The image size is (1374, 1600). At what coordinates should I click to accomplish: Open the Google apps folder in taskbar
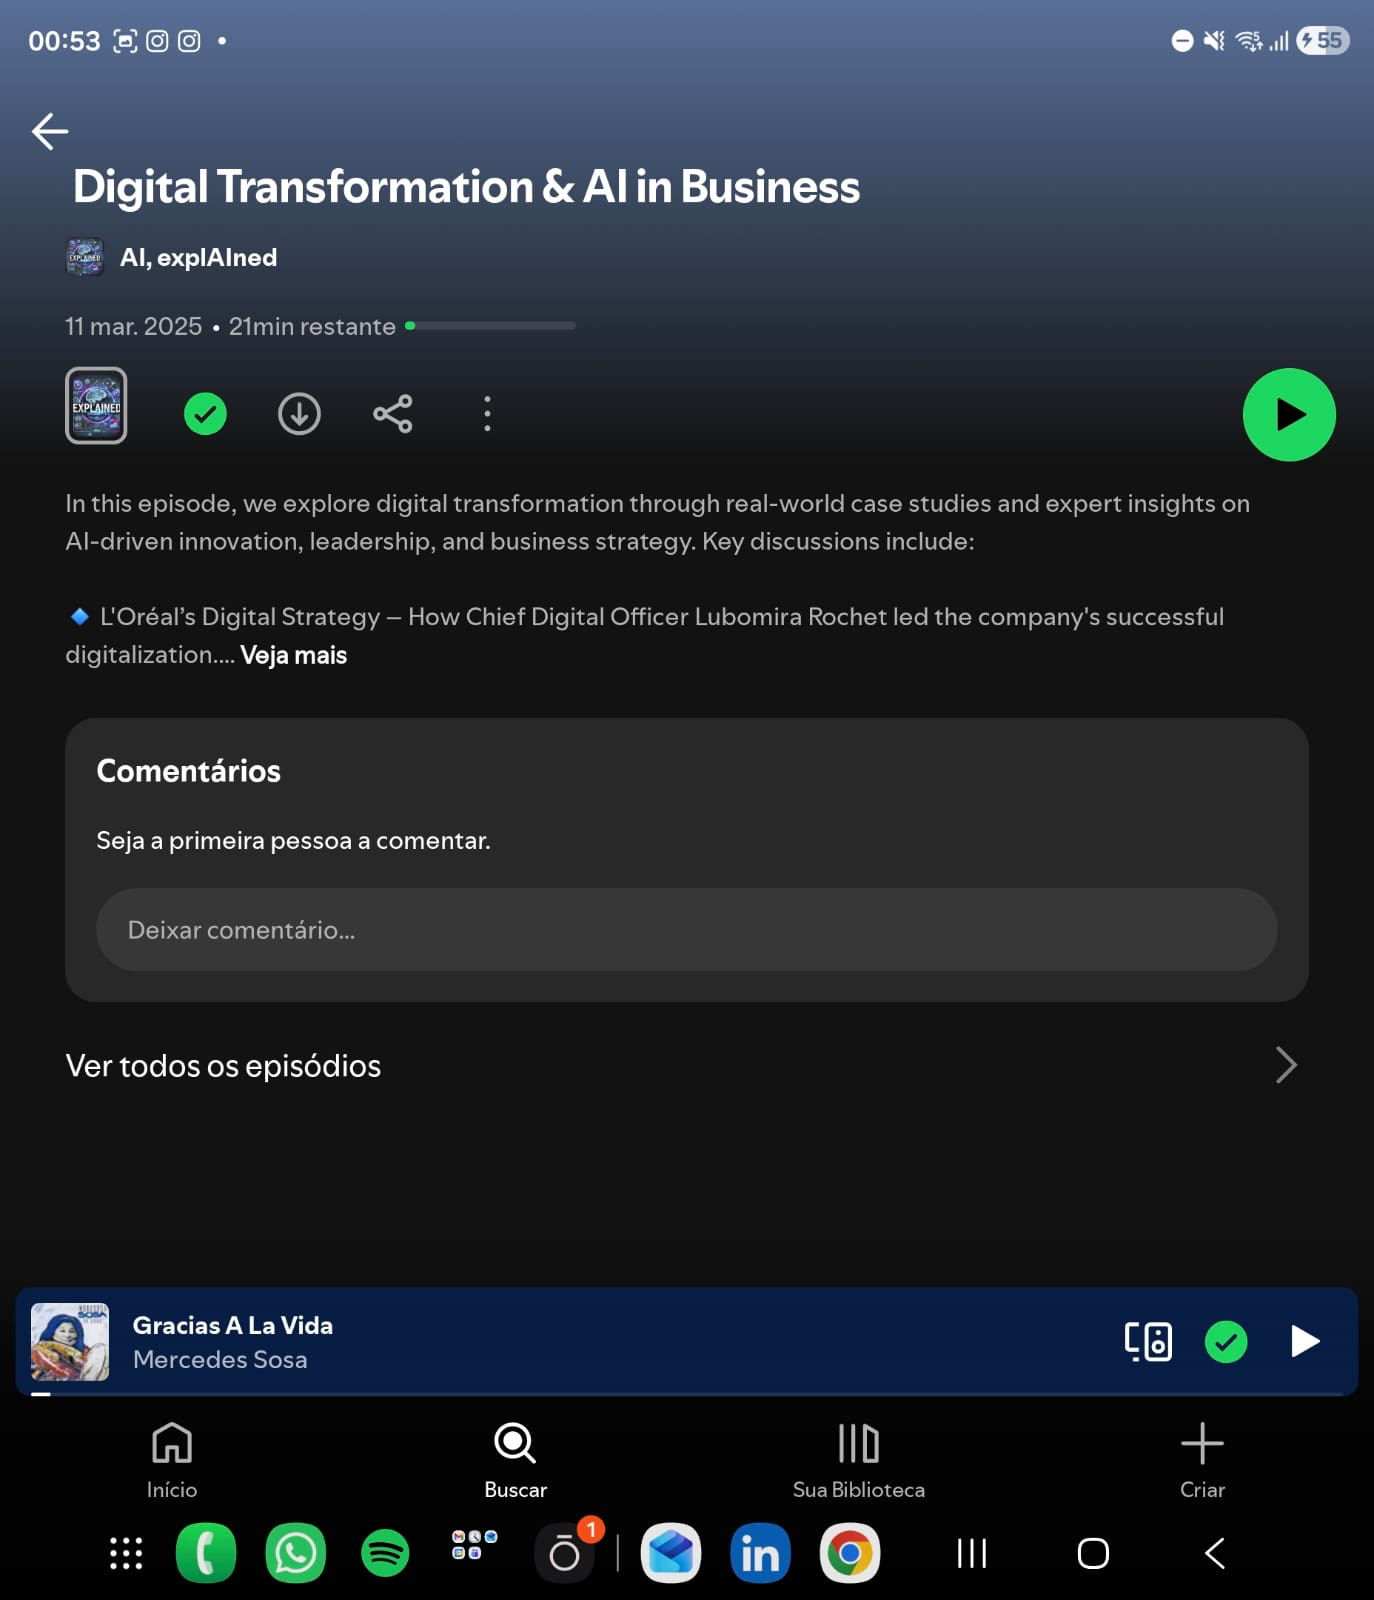475,1546
